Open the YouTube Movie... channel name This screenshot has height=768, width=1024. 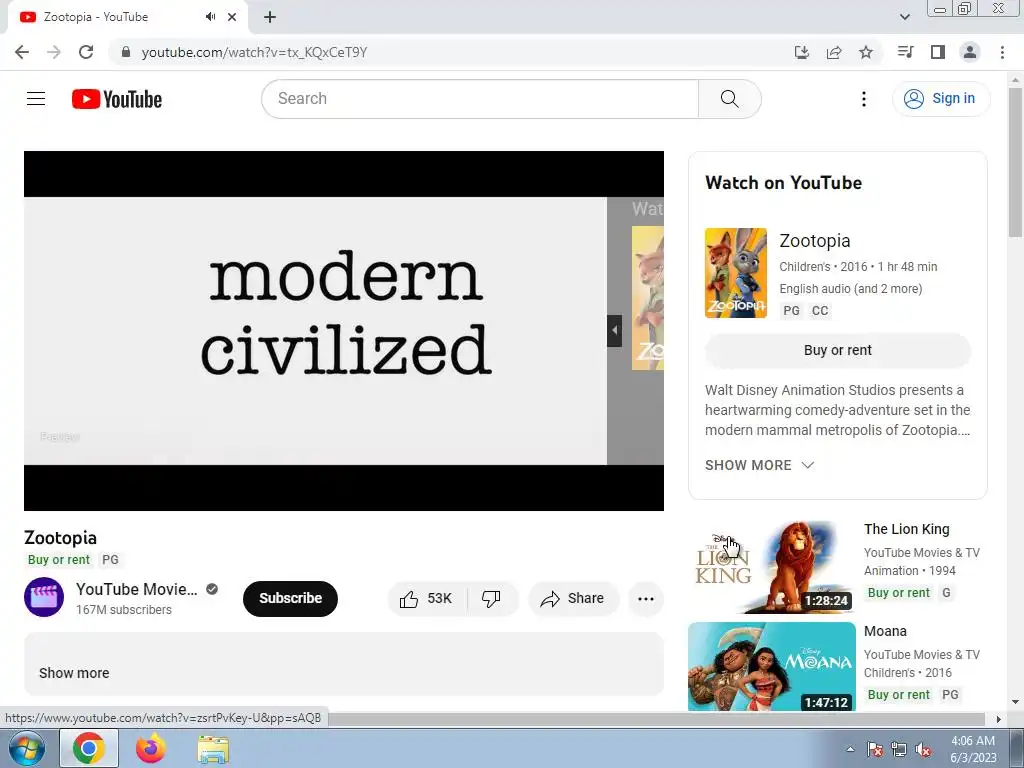click(136, 589)
